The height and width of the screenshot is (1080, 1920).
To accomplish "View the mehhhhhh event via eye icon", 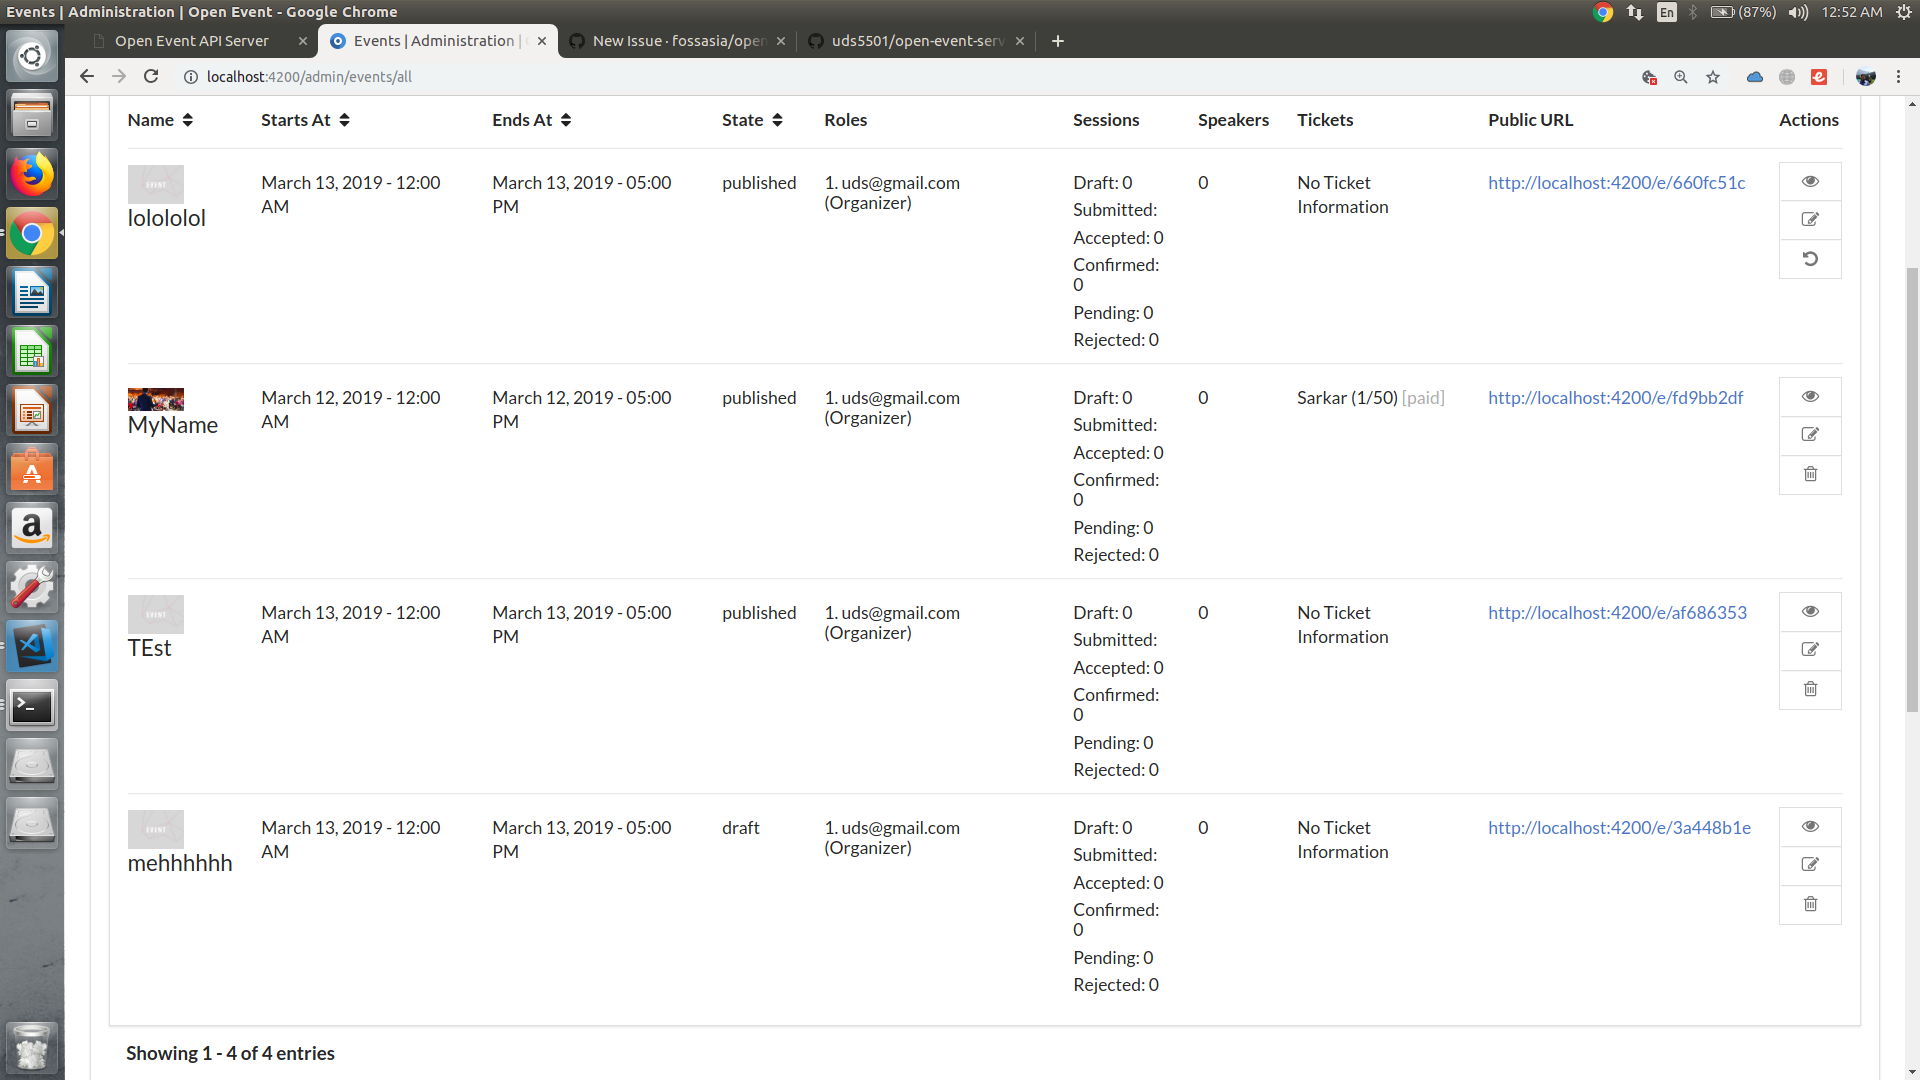I will coord(1809,826).
